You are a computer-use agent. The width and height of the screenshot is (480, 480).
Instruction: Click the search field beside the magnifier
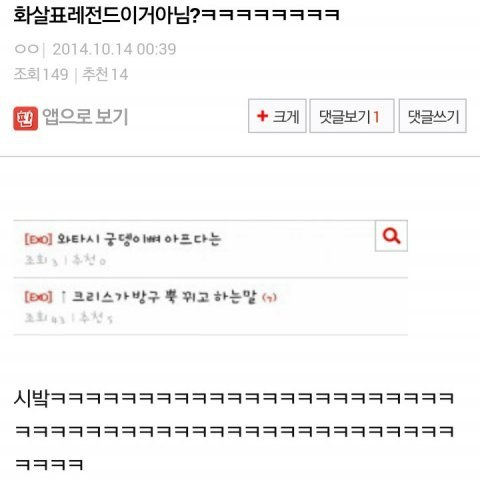194,236
